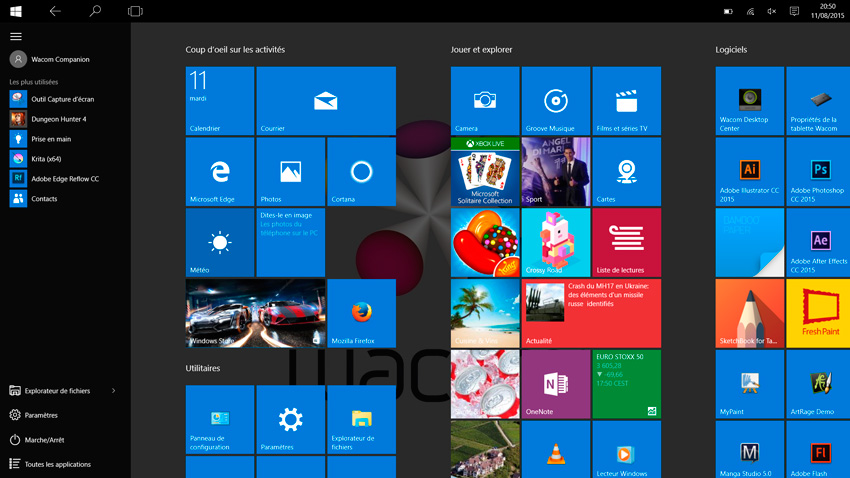Viewport: 850px width, 478px height.
Task: Open Propriétés de la tablette Wacom tile
Action: pos(818,101)
